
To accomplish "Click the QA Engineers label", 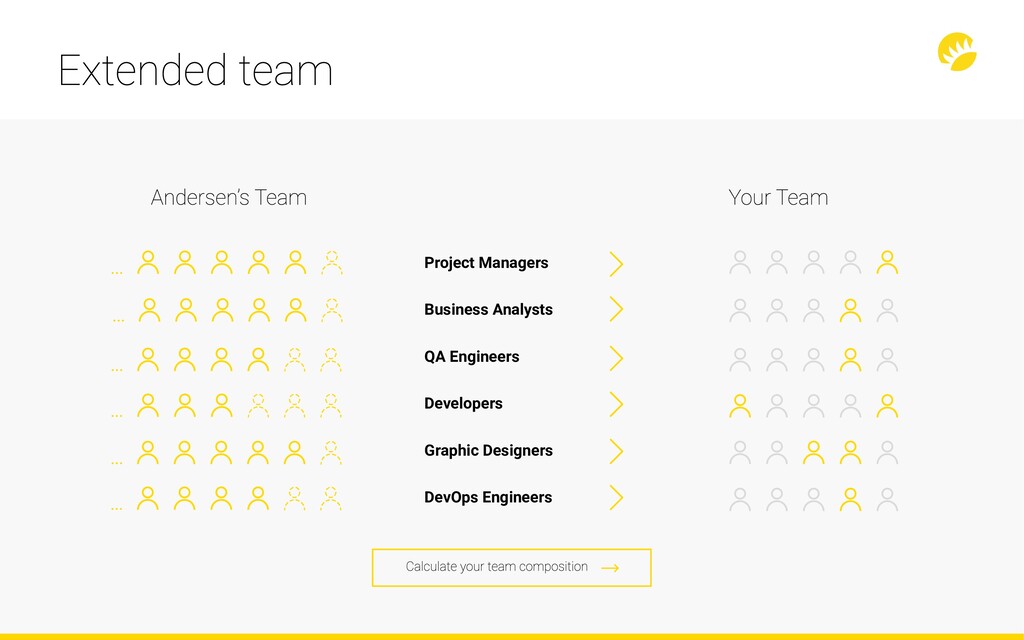I will (x=472, y=357).
